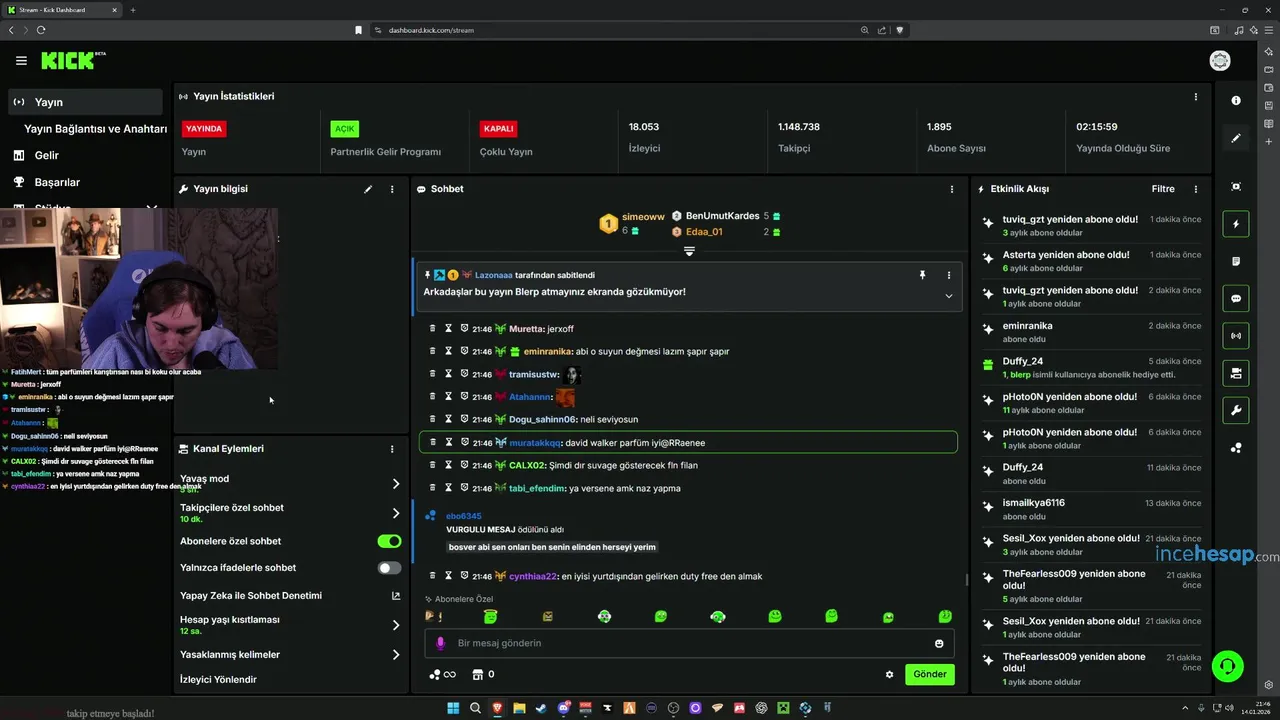Open Windows Start menu
The height and width of the screenshot is (720, 1280).
tap(453, 707)
